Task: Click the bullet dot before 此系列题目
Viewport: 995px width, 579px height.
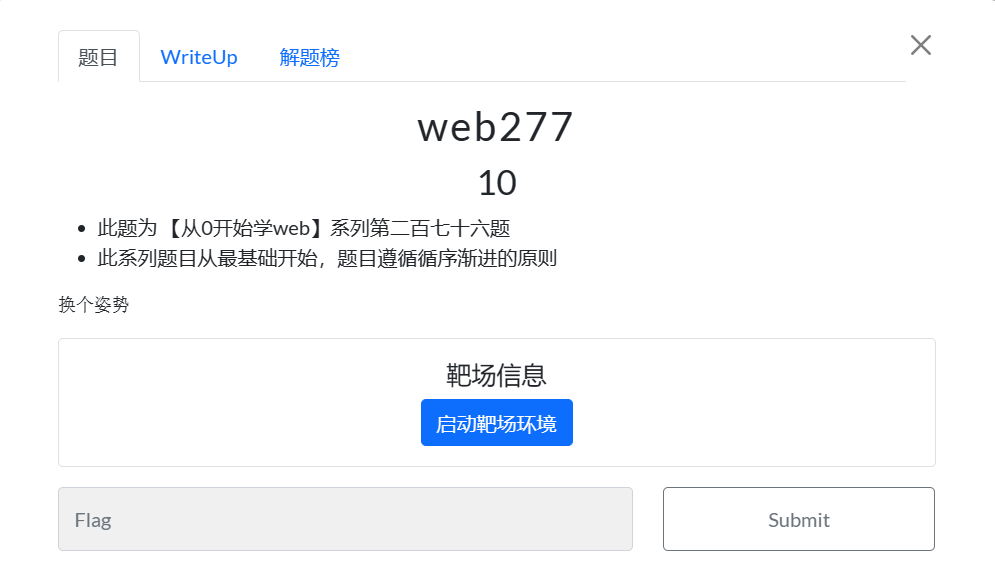Action: point(81,259)
